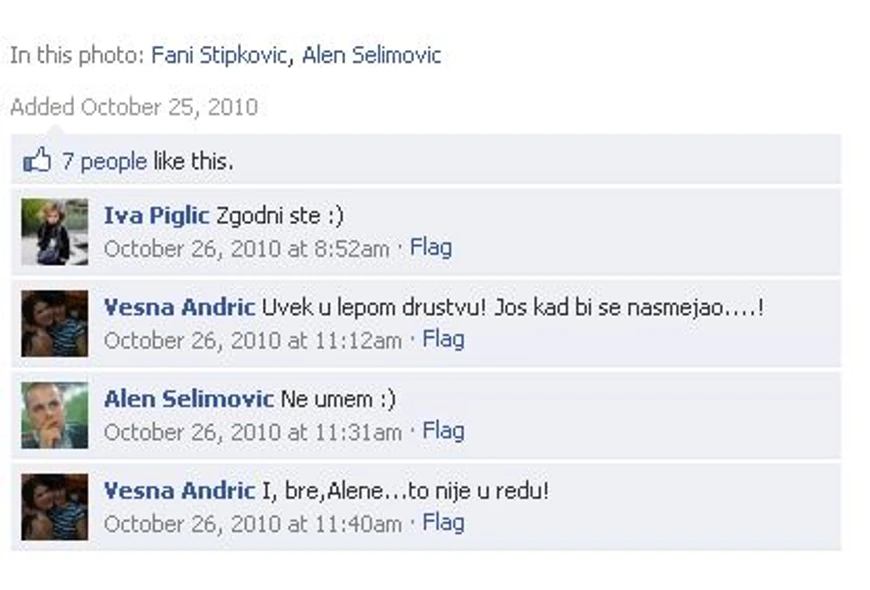Open Fani Stipkovic's tagged profile link

coord(220,55)
